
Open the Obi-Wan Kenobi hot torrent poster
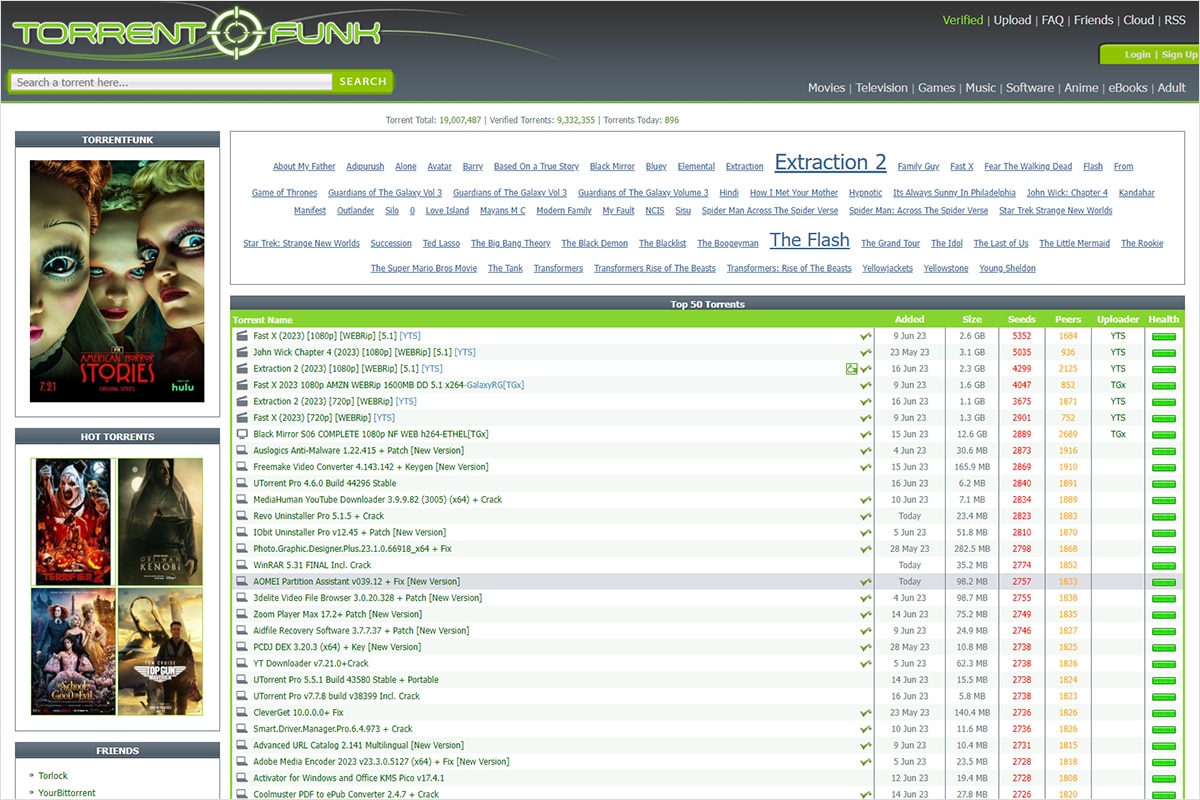pyautogui.click(x=160, y=521)
